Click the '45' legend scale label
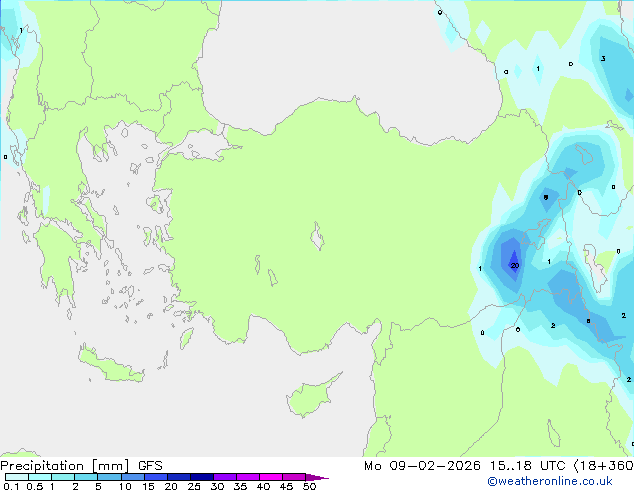634x490 pixels. [x=286, y=486]
